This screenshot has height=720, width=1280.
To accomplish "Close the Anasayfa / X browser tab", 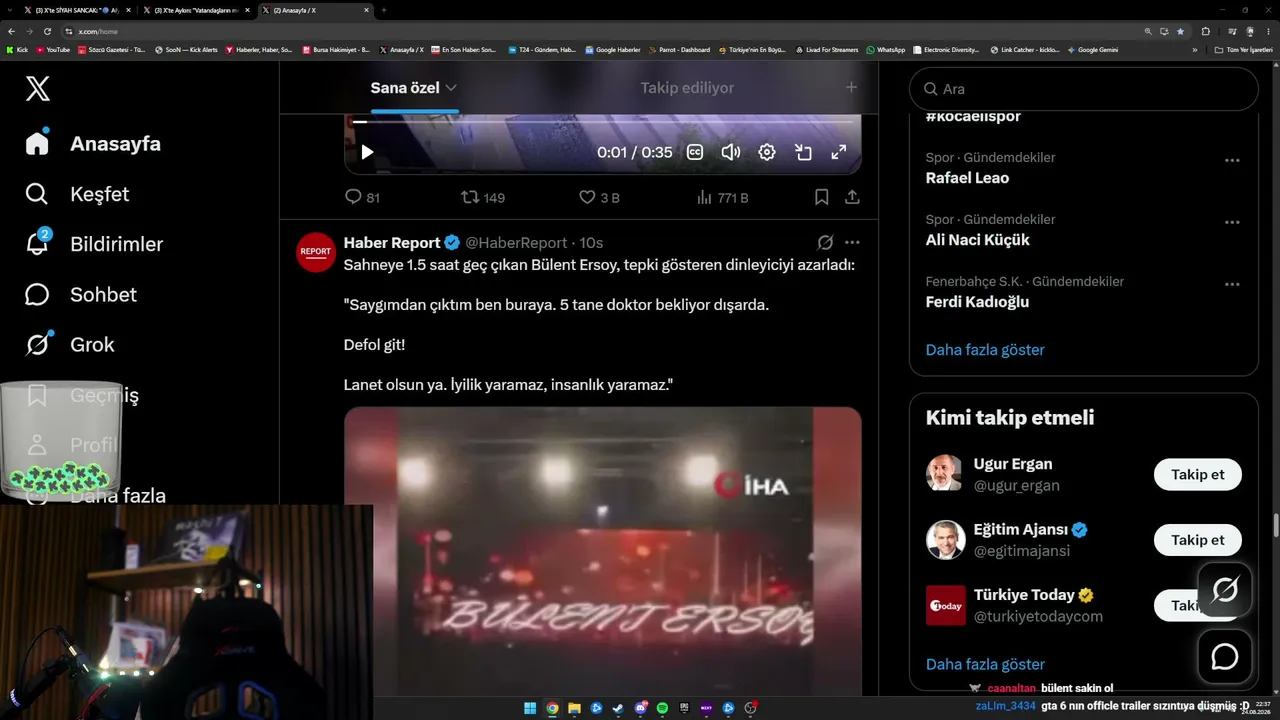I will click(x=366, y=10).
